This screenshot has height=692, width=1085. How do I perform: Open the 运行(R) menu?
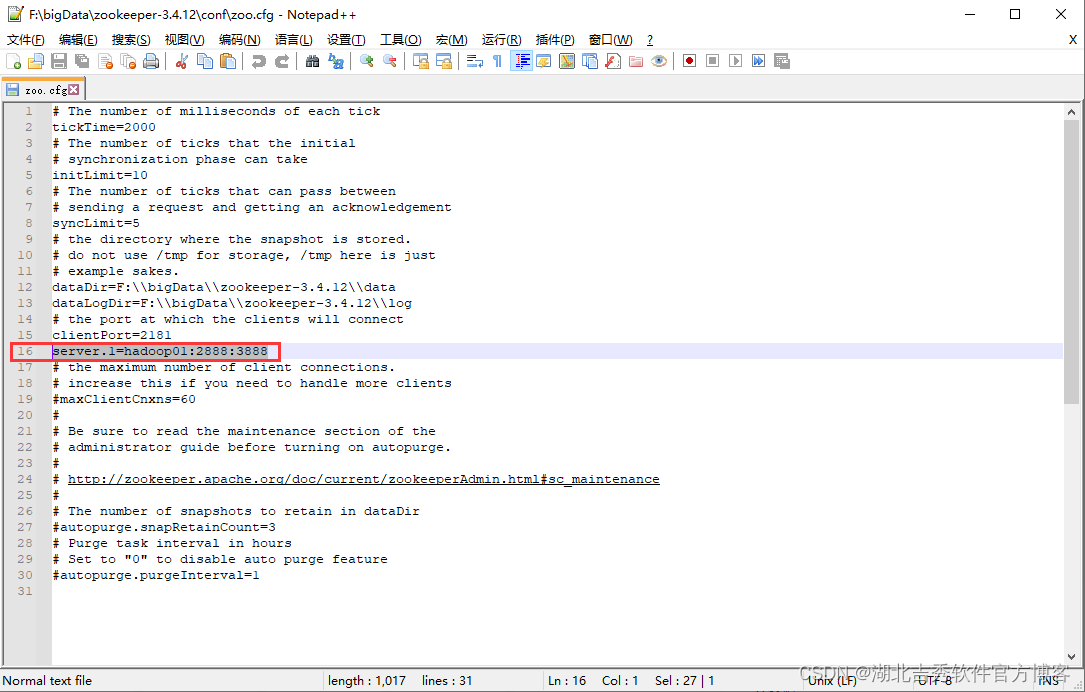502,39
